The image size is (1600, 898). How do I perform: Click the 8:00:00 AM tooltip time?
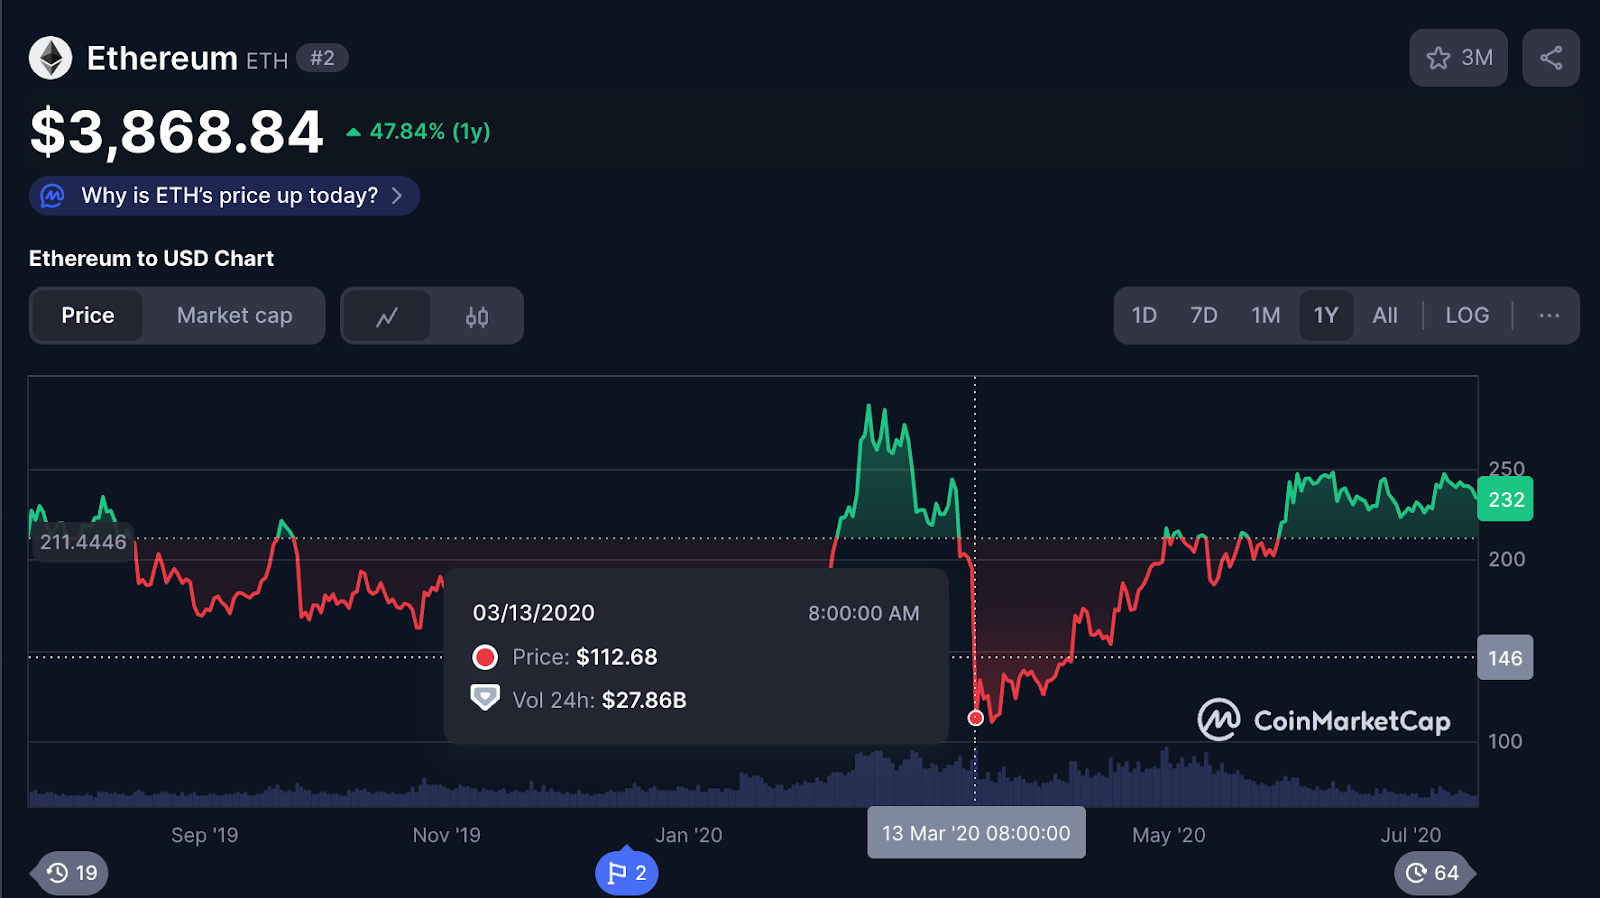click(x=864, y=613)
